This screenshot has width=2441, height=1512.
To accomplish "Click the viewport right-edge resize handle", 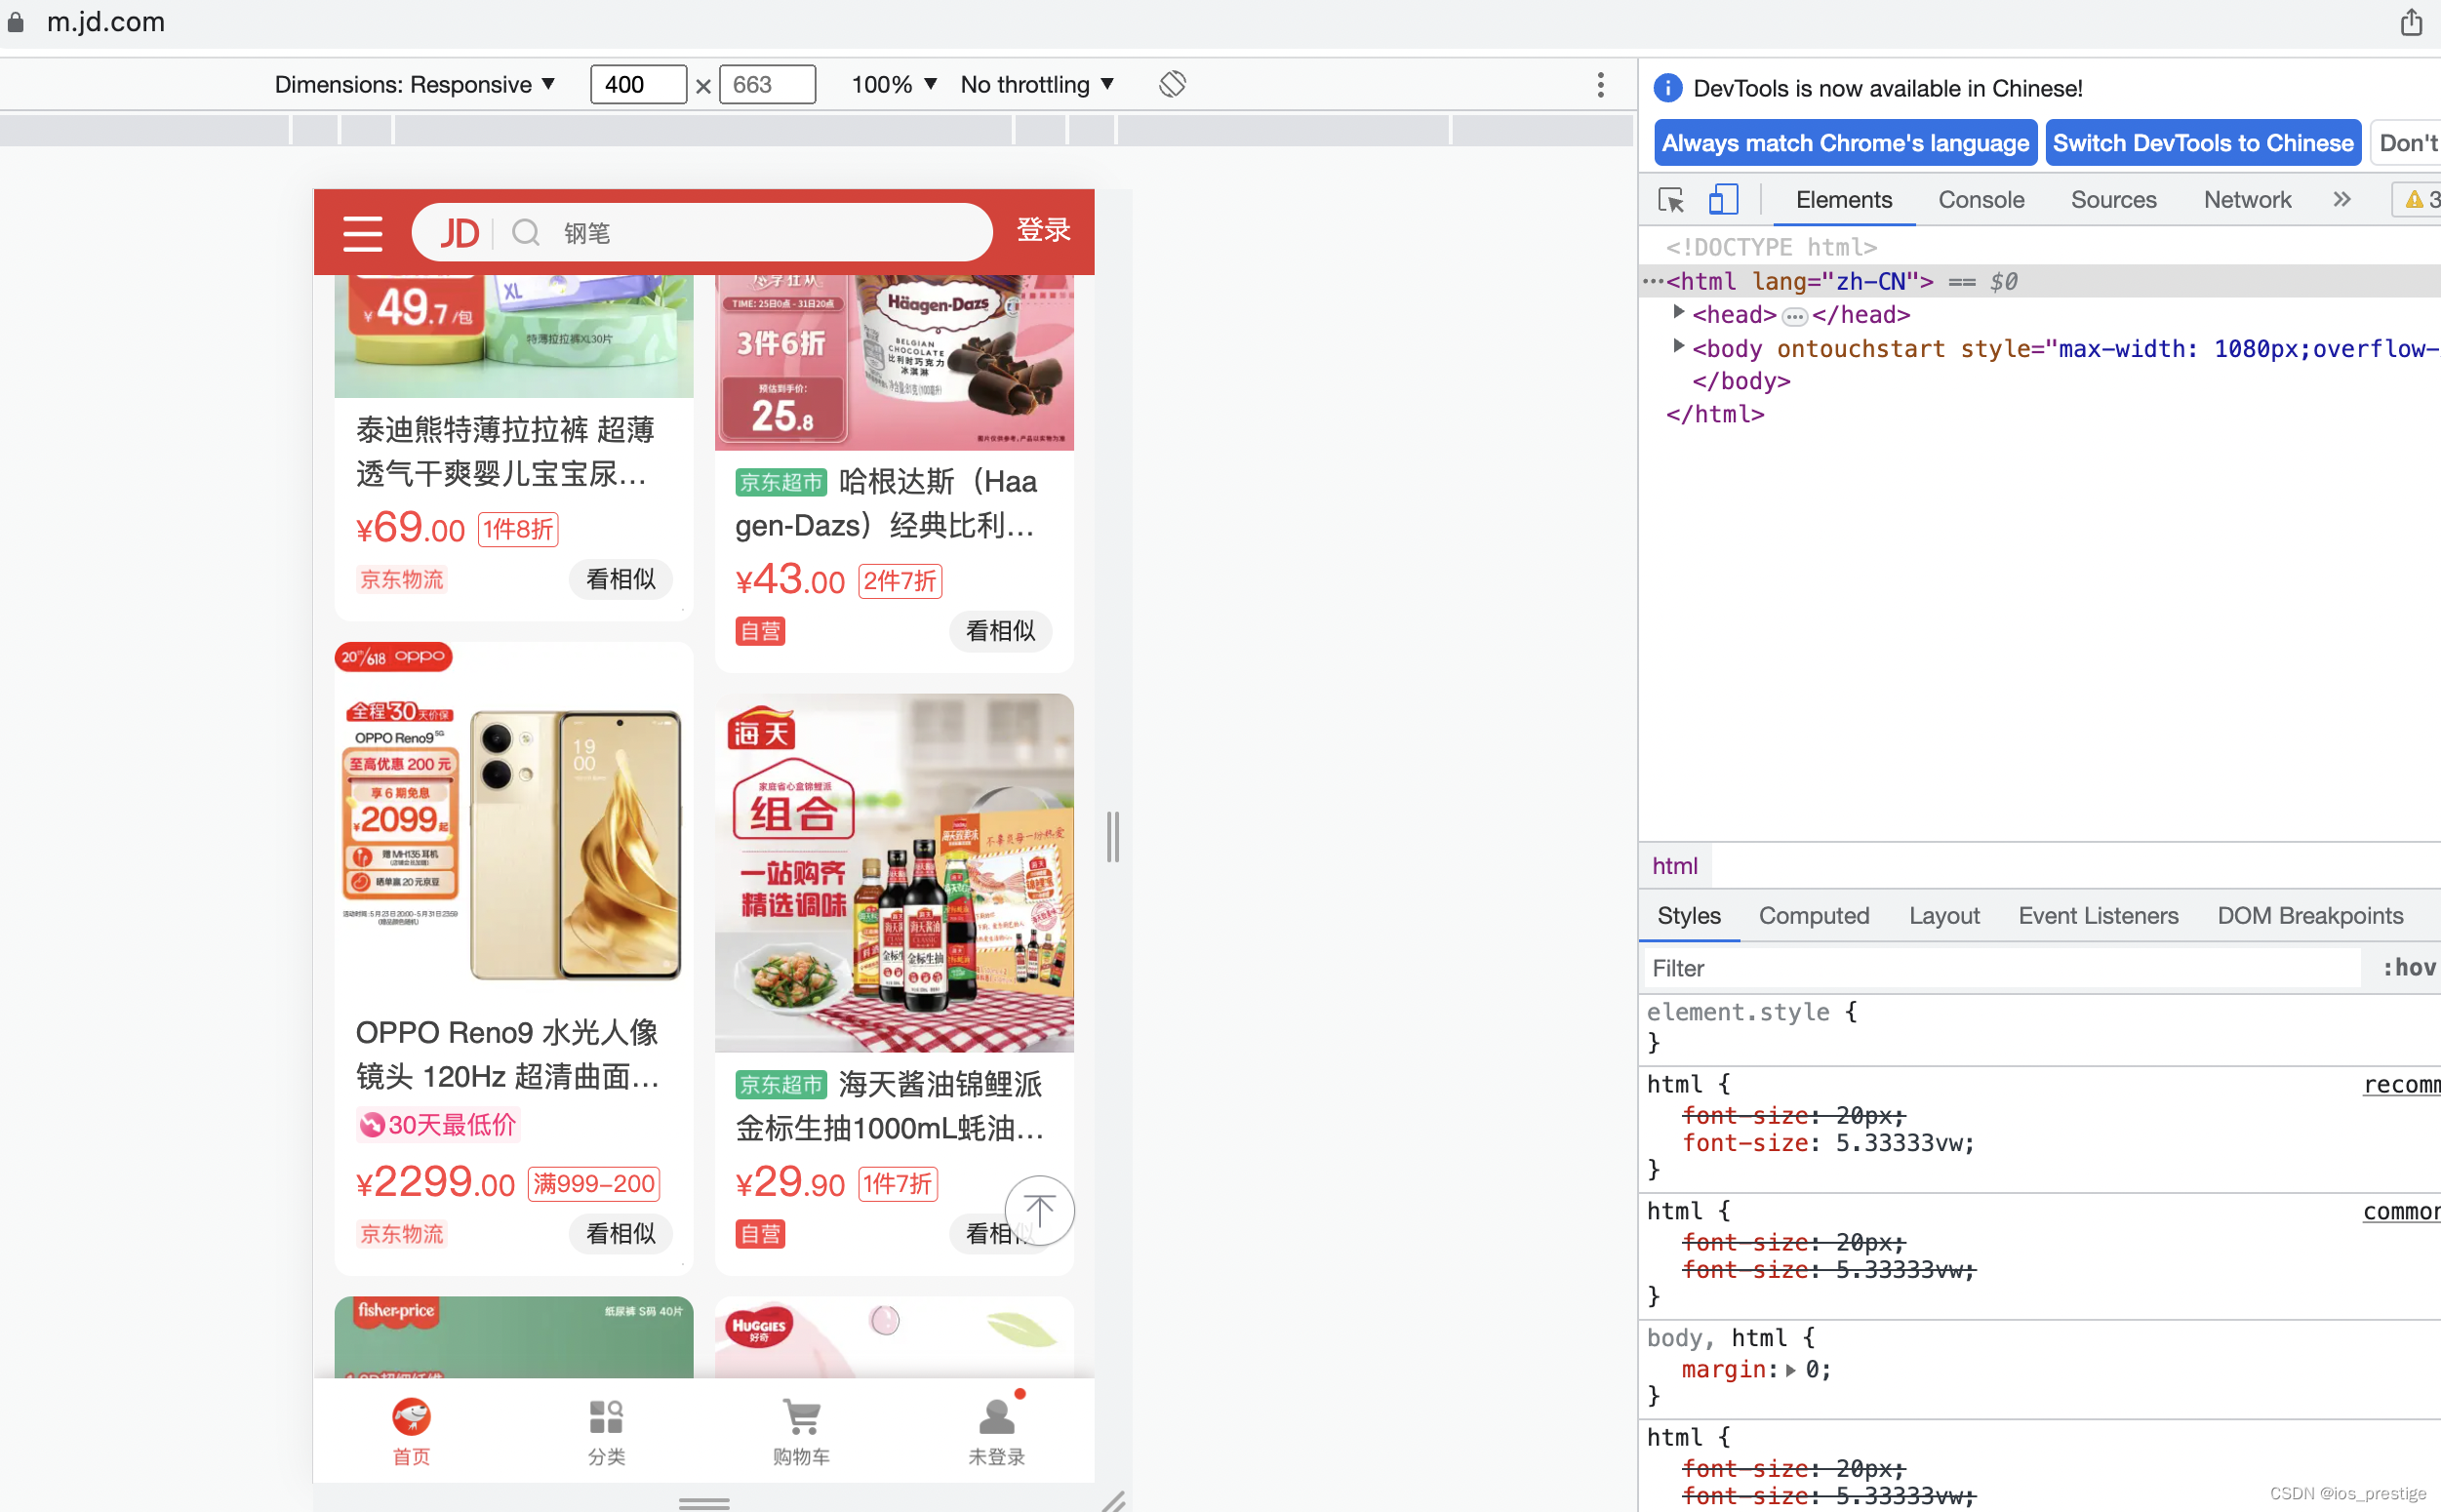I will click(x=1113, y=837).
